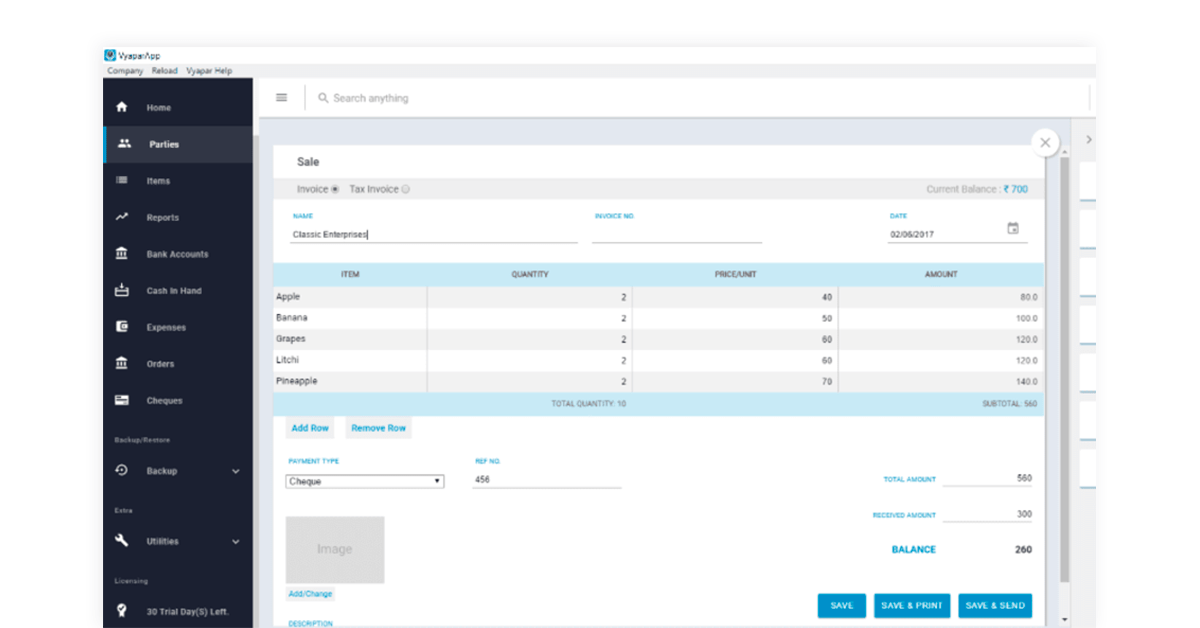The height and width of the screenshot is (628, 1200).
Task: Click the Remove Row button
Action: click(378, 428)
